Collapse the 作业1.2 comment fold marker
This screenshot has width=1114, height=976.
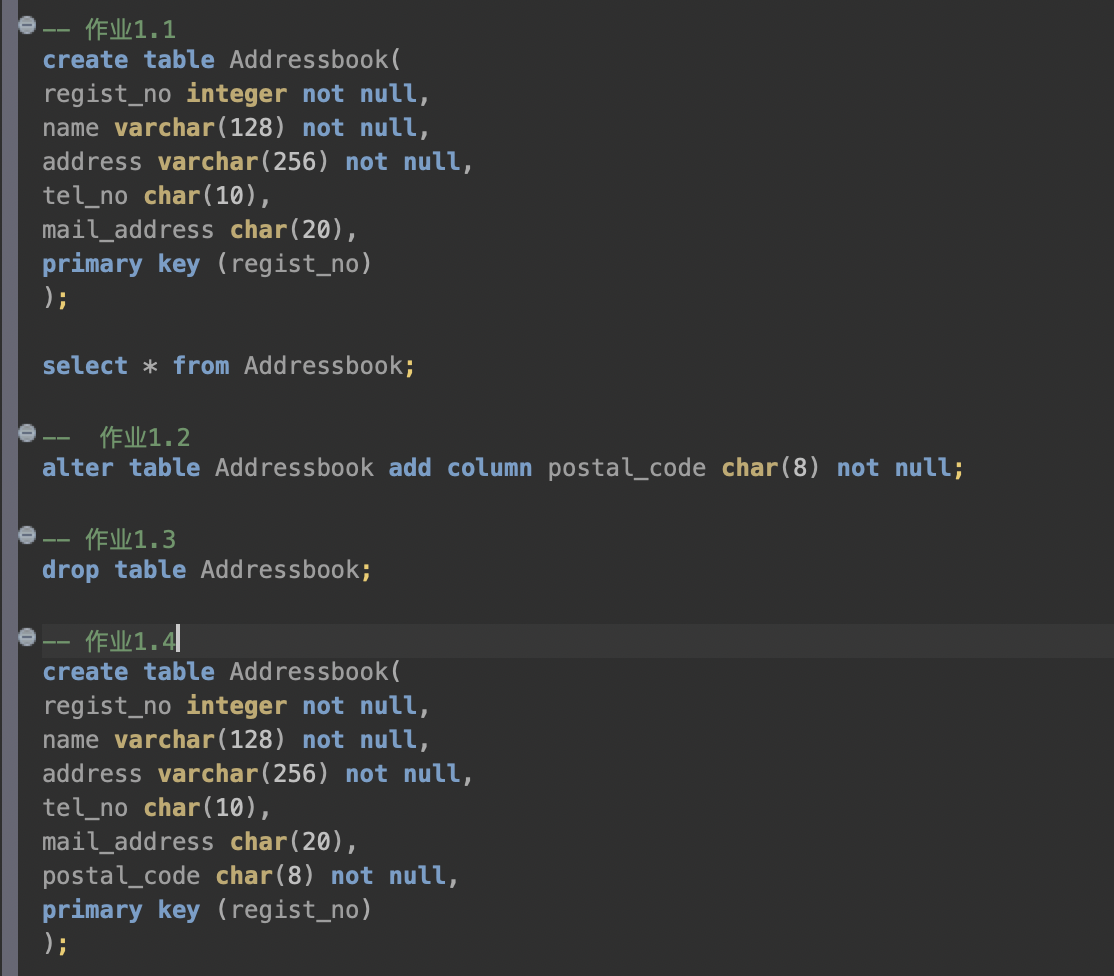pyautogui.click(x=27, y=433)
